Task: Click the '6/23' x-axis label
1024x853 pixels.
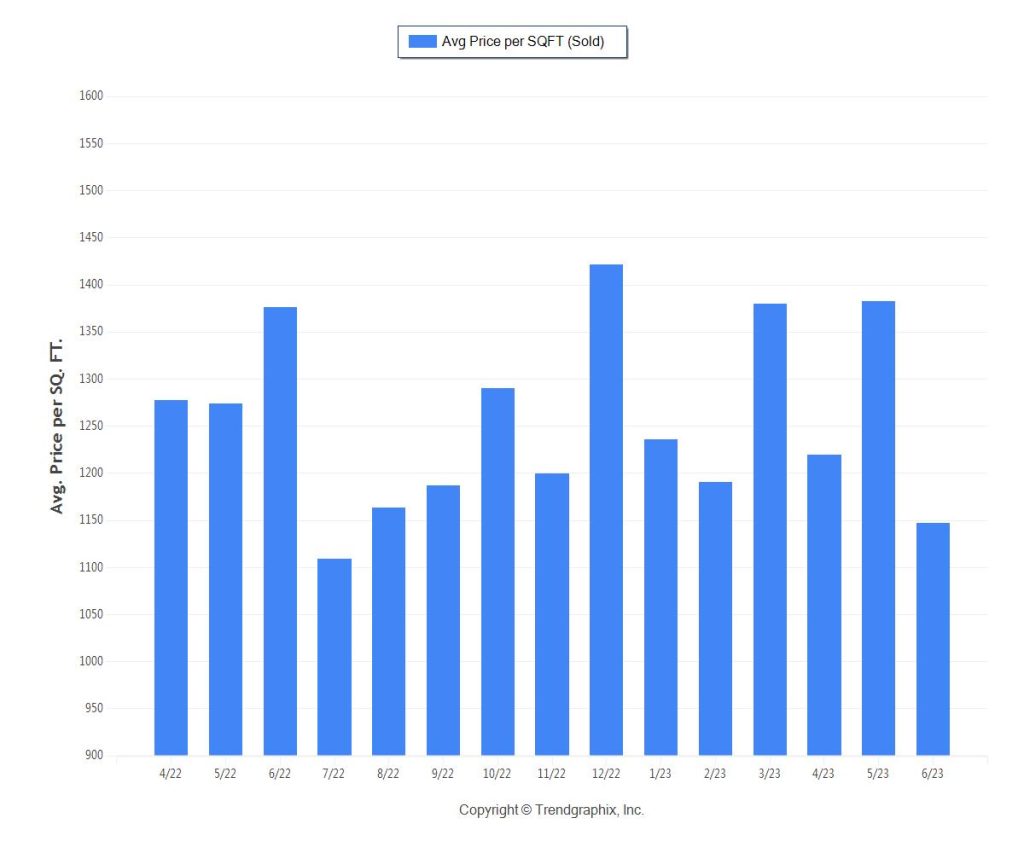Action: [933, 773]
